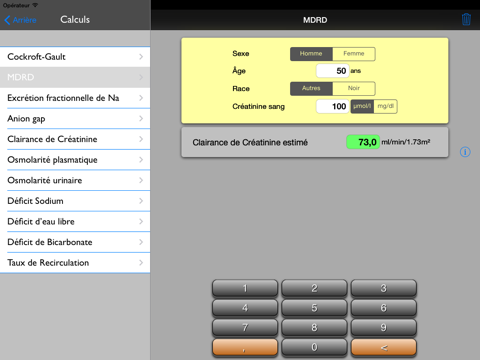
Task: Tap chevron on the Anion gap row
Action: point(141,119)
